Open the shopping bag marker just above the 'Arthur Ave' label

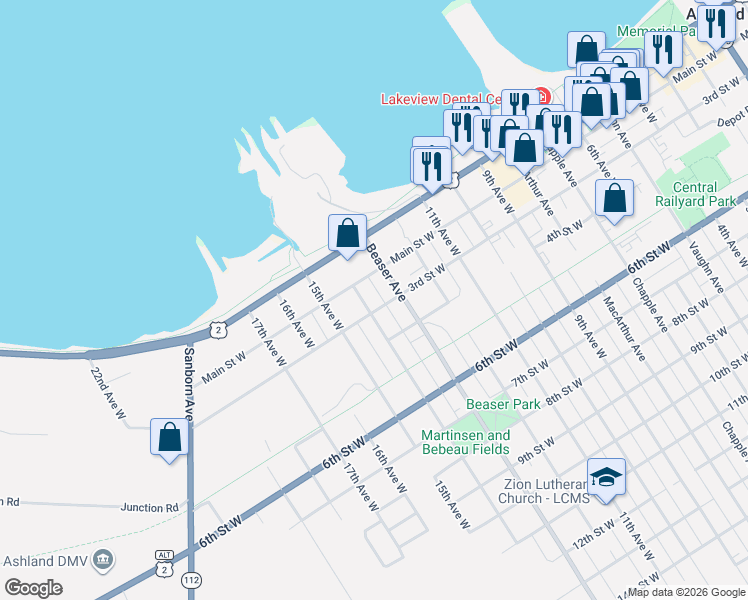pos(524,150)
